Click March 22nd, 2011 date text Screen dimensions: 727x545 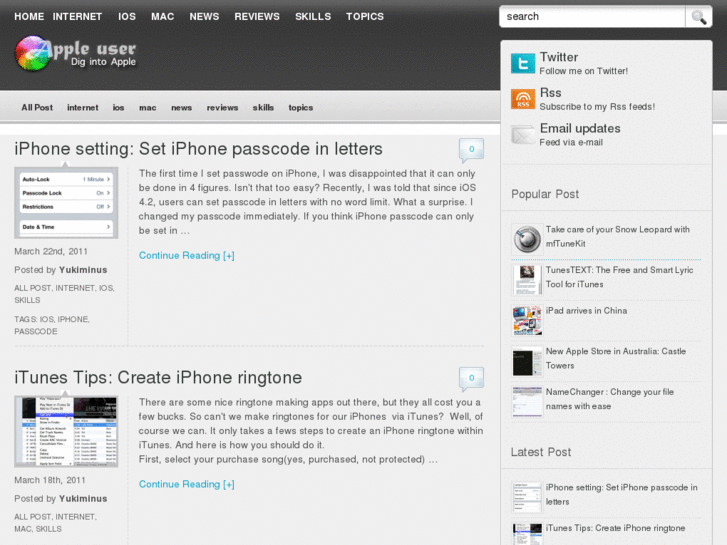point(51,251)
